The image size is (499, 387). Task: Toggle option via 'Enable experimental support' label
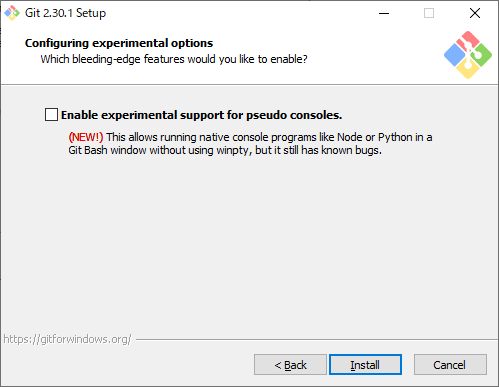[x=201, y=115]
